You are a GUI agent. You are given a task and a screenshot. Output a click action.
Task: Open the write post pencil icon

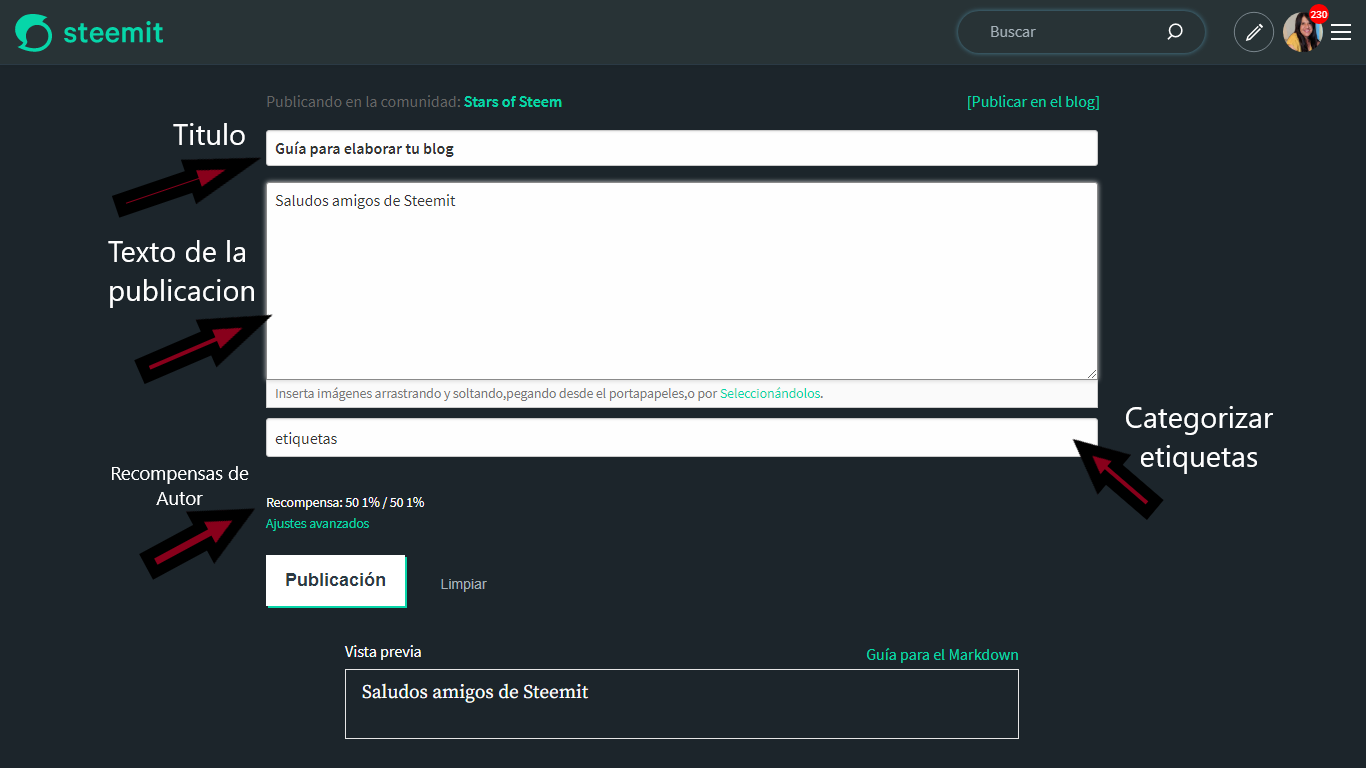1254,32
